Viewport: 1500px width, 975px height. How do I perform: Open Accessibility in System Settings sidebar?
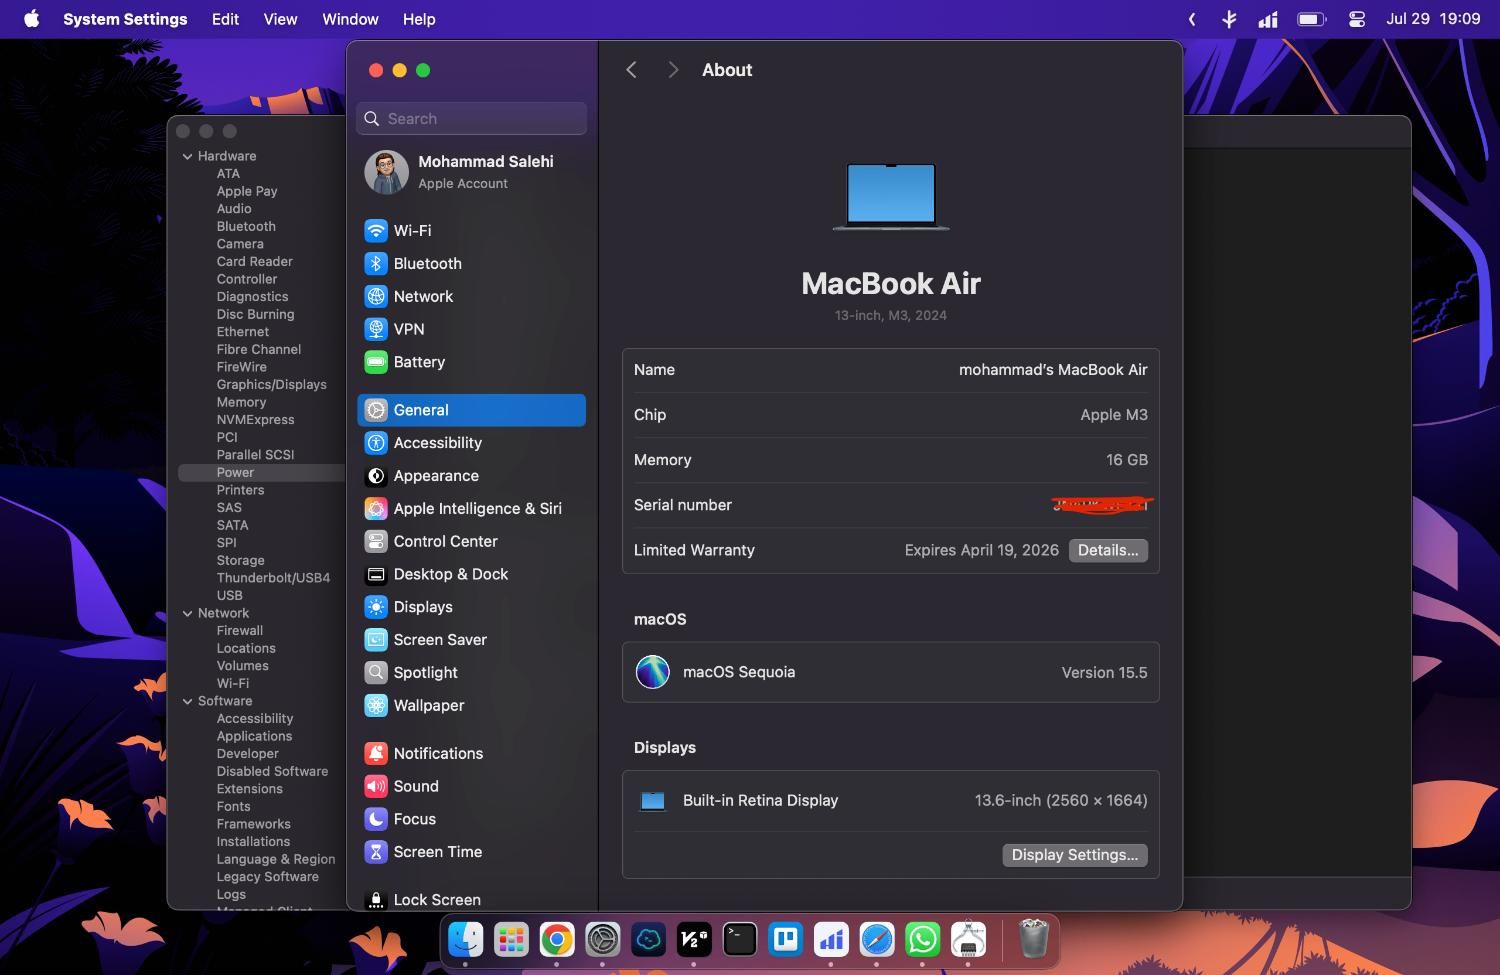(471, 443)
